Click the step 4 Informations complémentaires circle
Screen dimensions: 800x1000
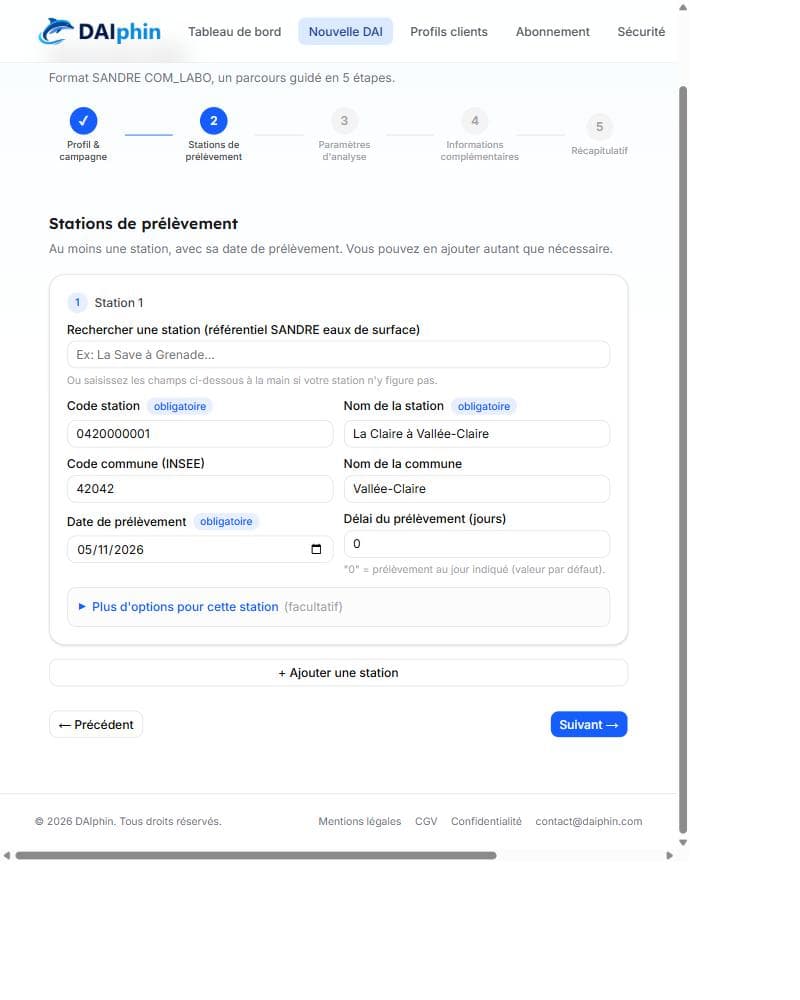(475, 121)
